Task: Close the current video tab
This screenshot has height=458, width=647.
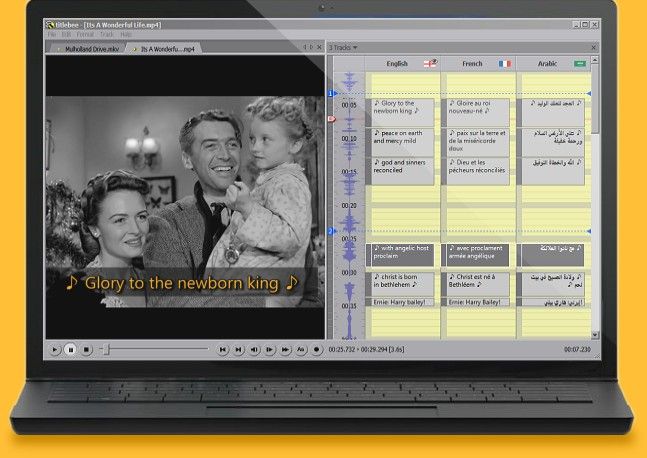Action: tap(319, 47)
